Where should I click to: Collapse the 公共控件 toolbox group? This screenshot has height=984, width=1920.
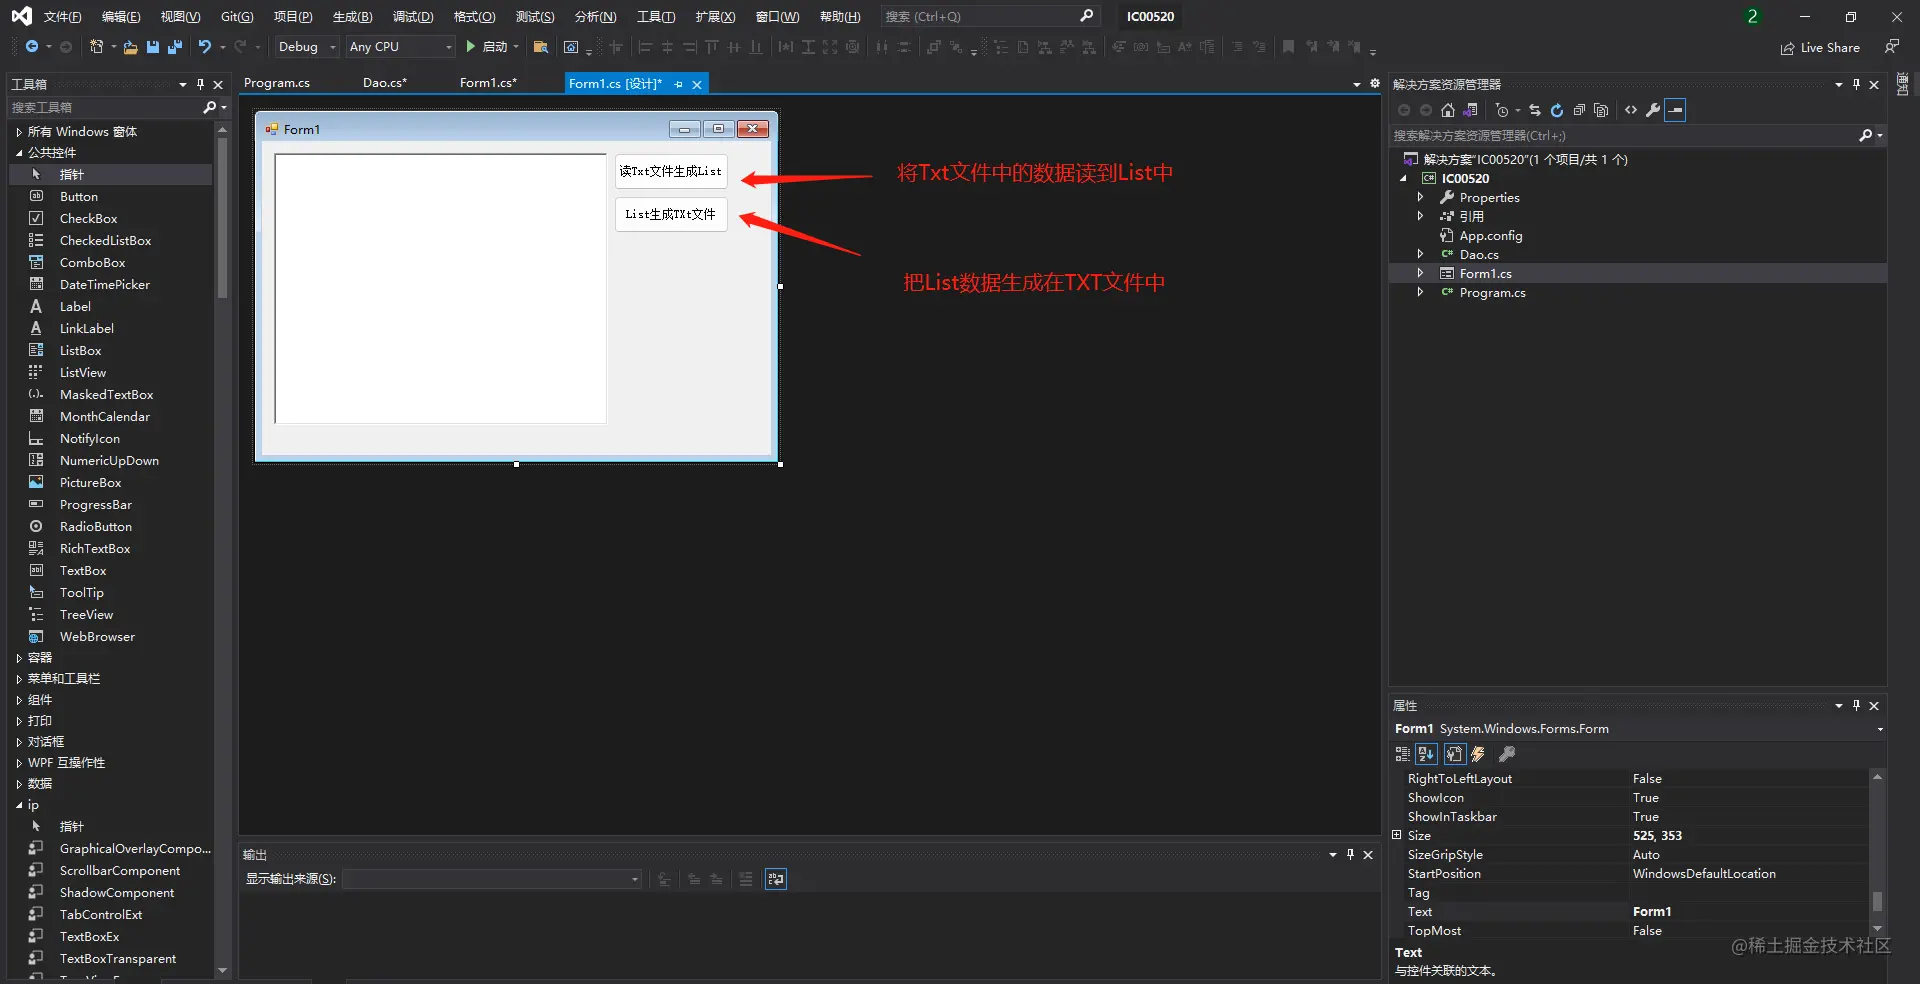pyautogui.click(x=19, y=152)
